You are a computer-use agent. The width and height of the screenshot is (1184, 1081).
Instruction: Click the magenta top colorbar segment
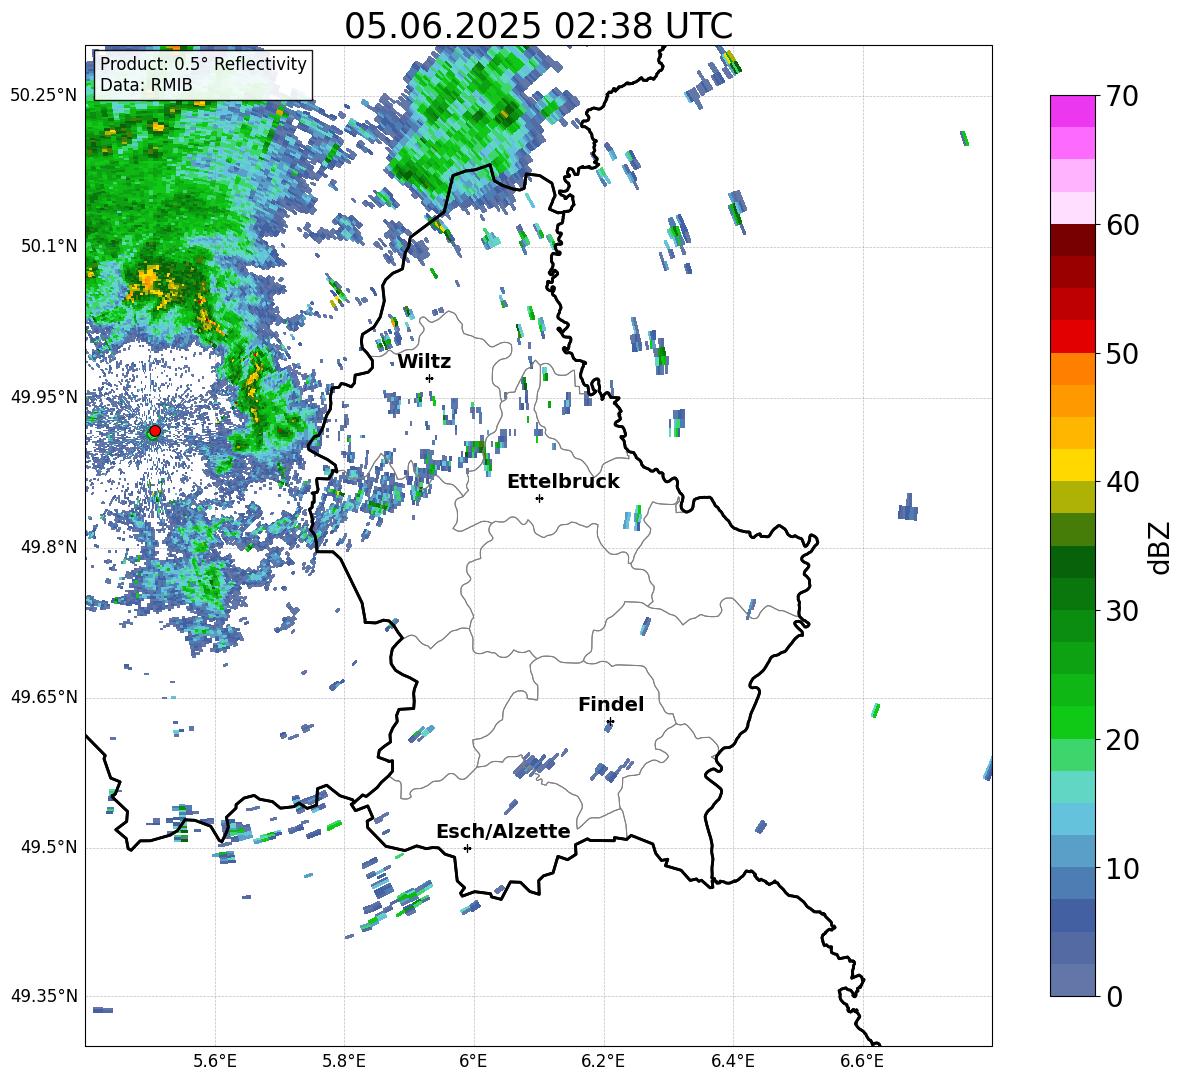point(1073,111)
